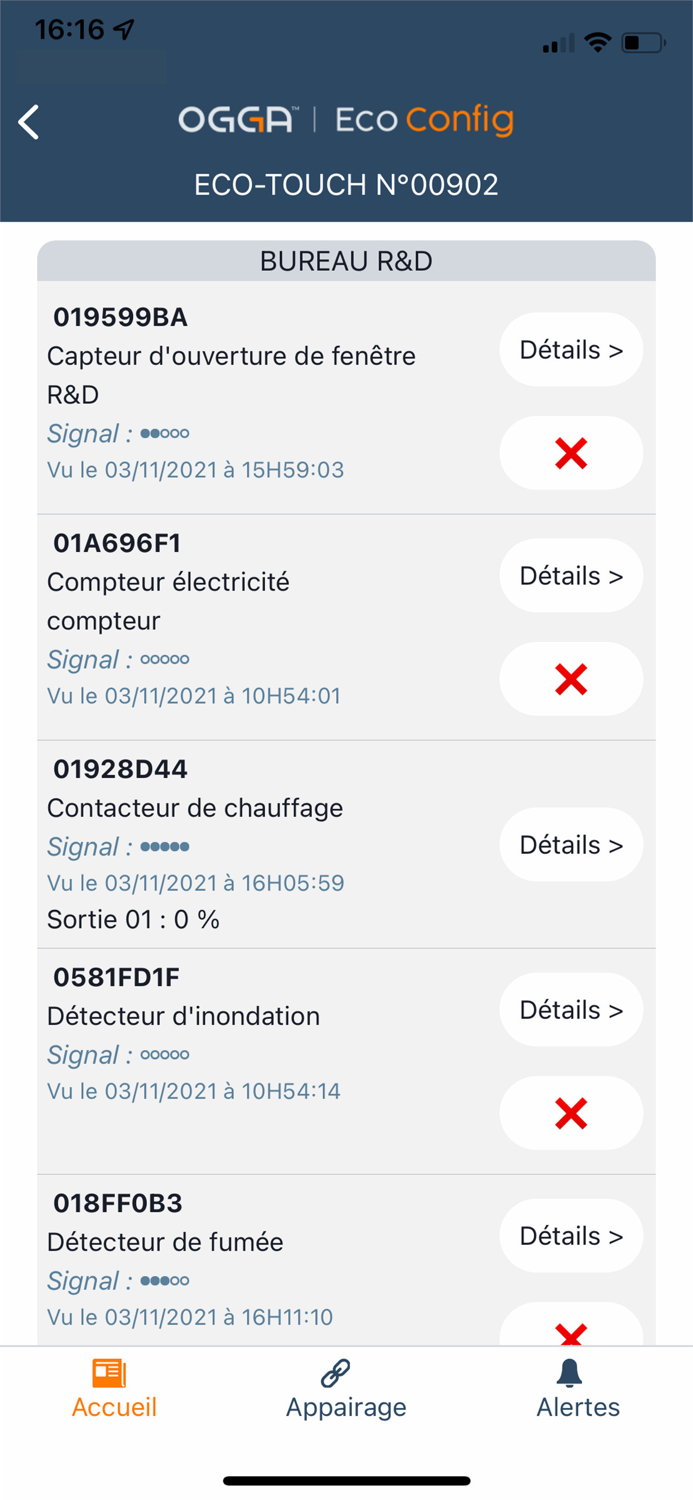The width and height of the screenshot is (693, 1500).
Task: Remove Compteur électricité sensor using red X
Action: [x=570, y=680]
